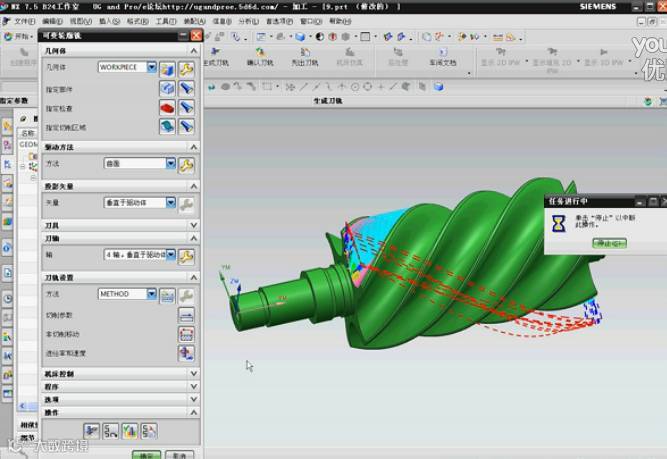Click the circle snap point icon
The height and width of the screenshot is (459, 667).
(x=355, y=87)
